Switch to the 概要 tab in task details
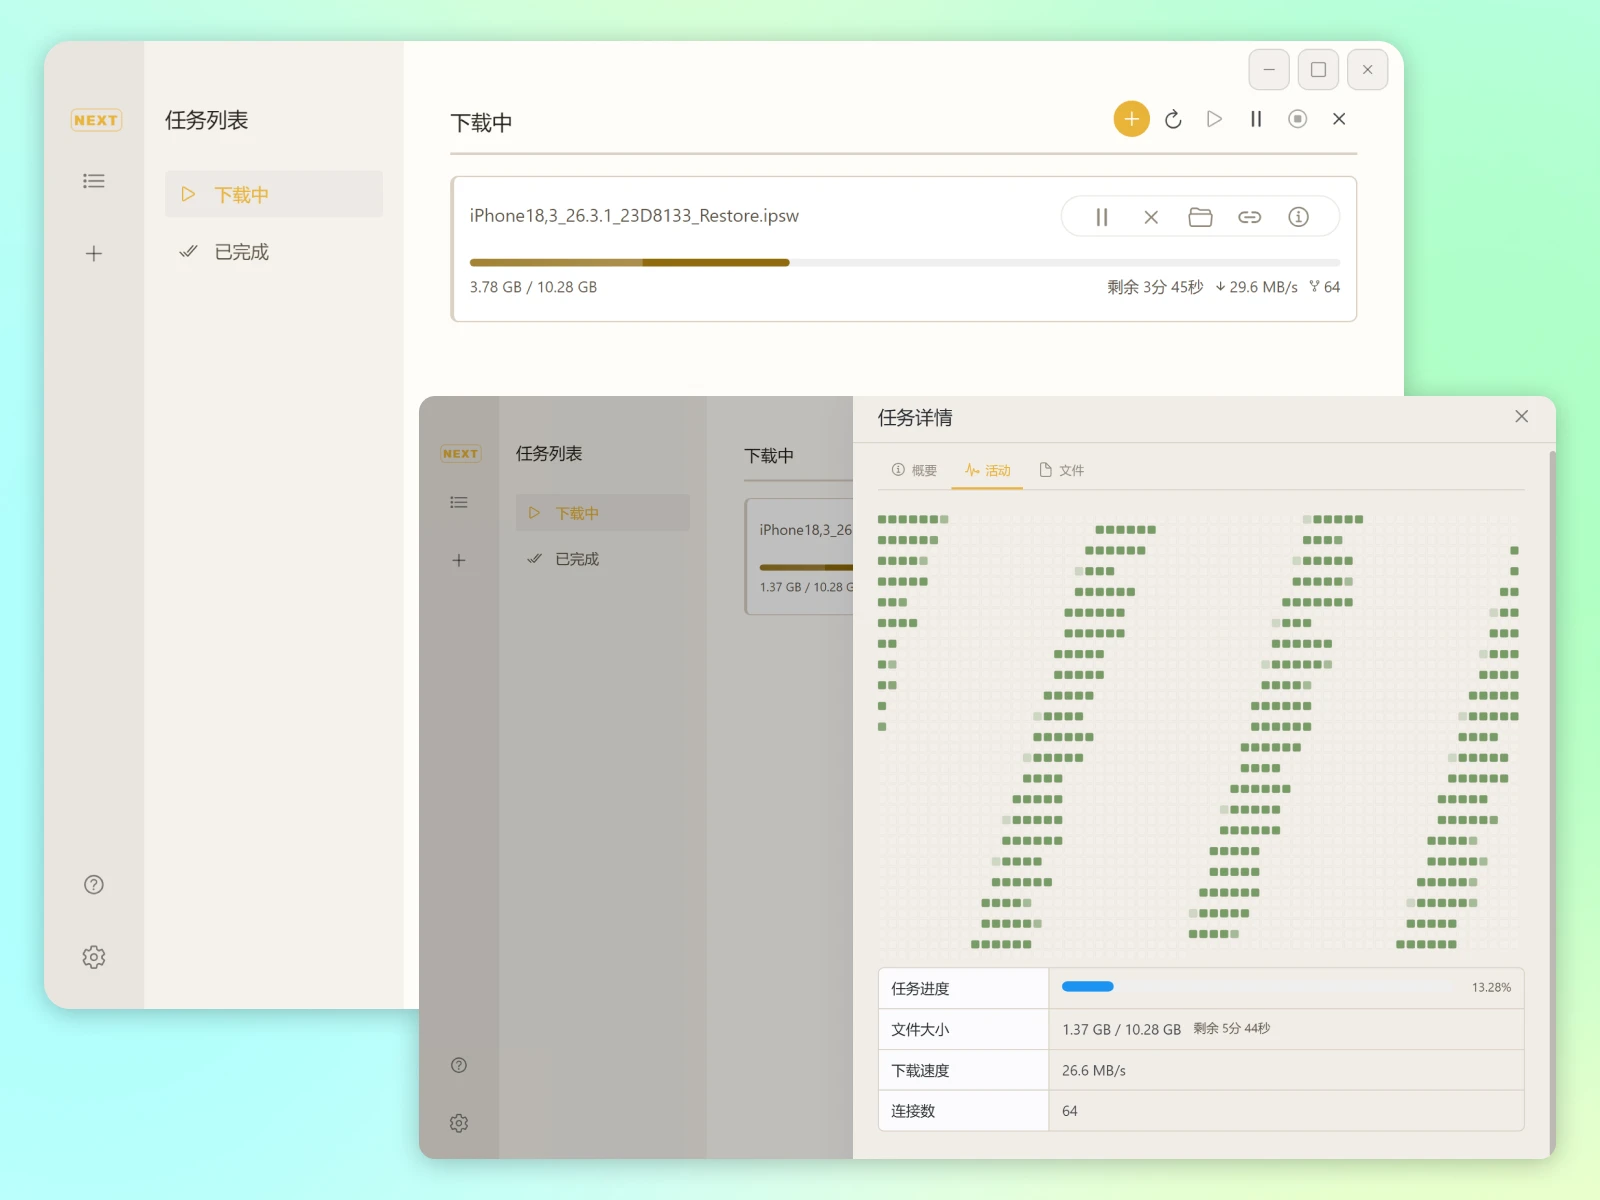This screenshot has width=1600, height=1200. (914, 470)
